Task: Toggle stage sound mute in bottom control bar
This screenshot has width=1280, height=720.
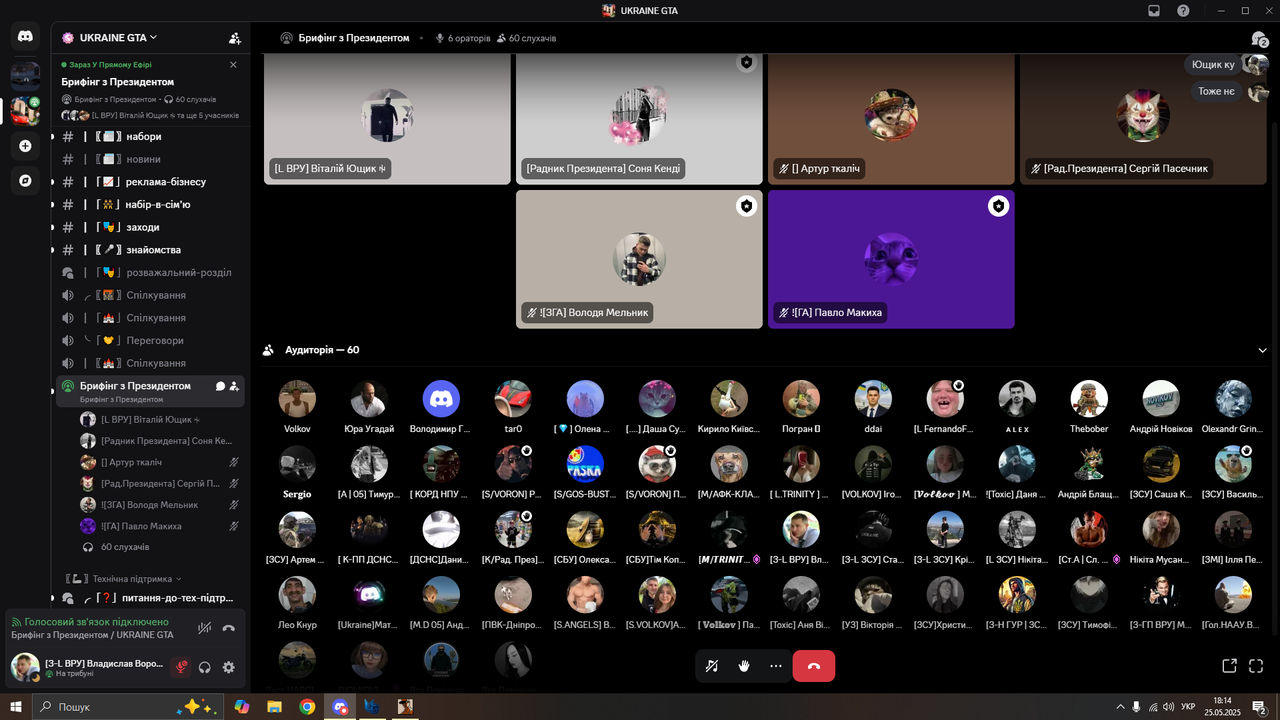Action: [712, 666]
